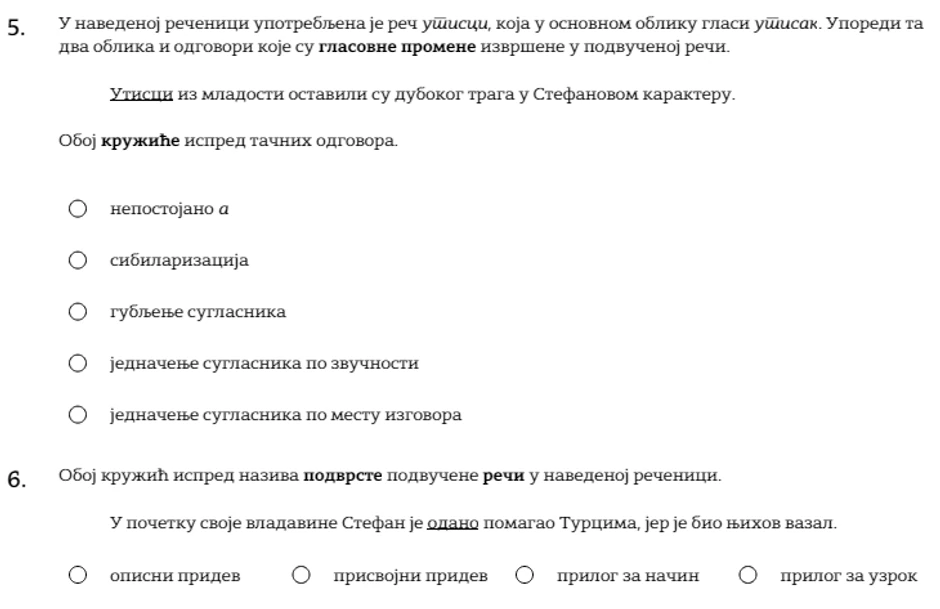Screen dimensions: 940x609
Task: Click the question number 6 heading
Action: [x=15, y=478]
